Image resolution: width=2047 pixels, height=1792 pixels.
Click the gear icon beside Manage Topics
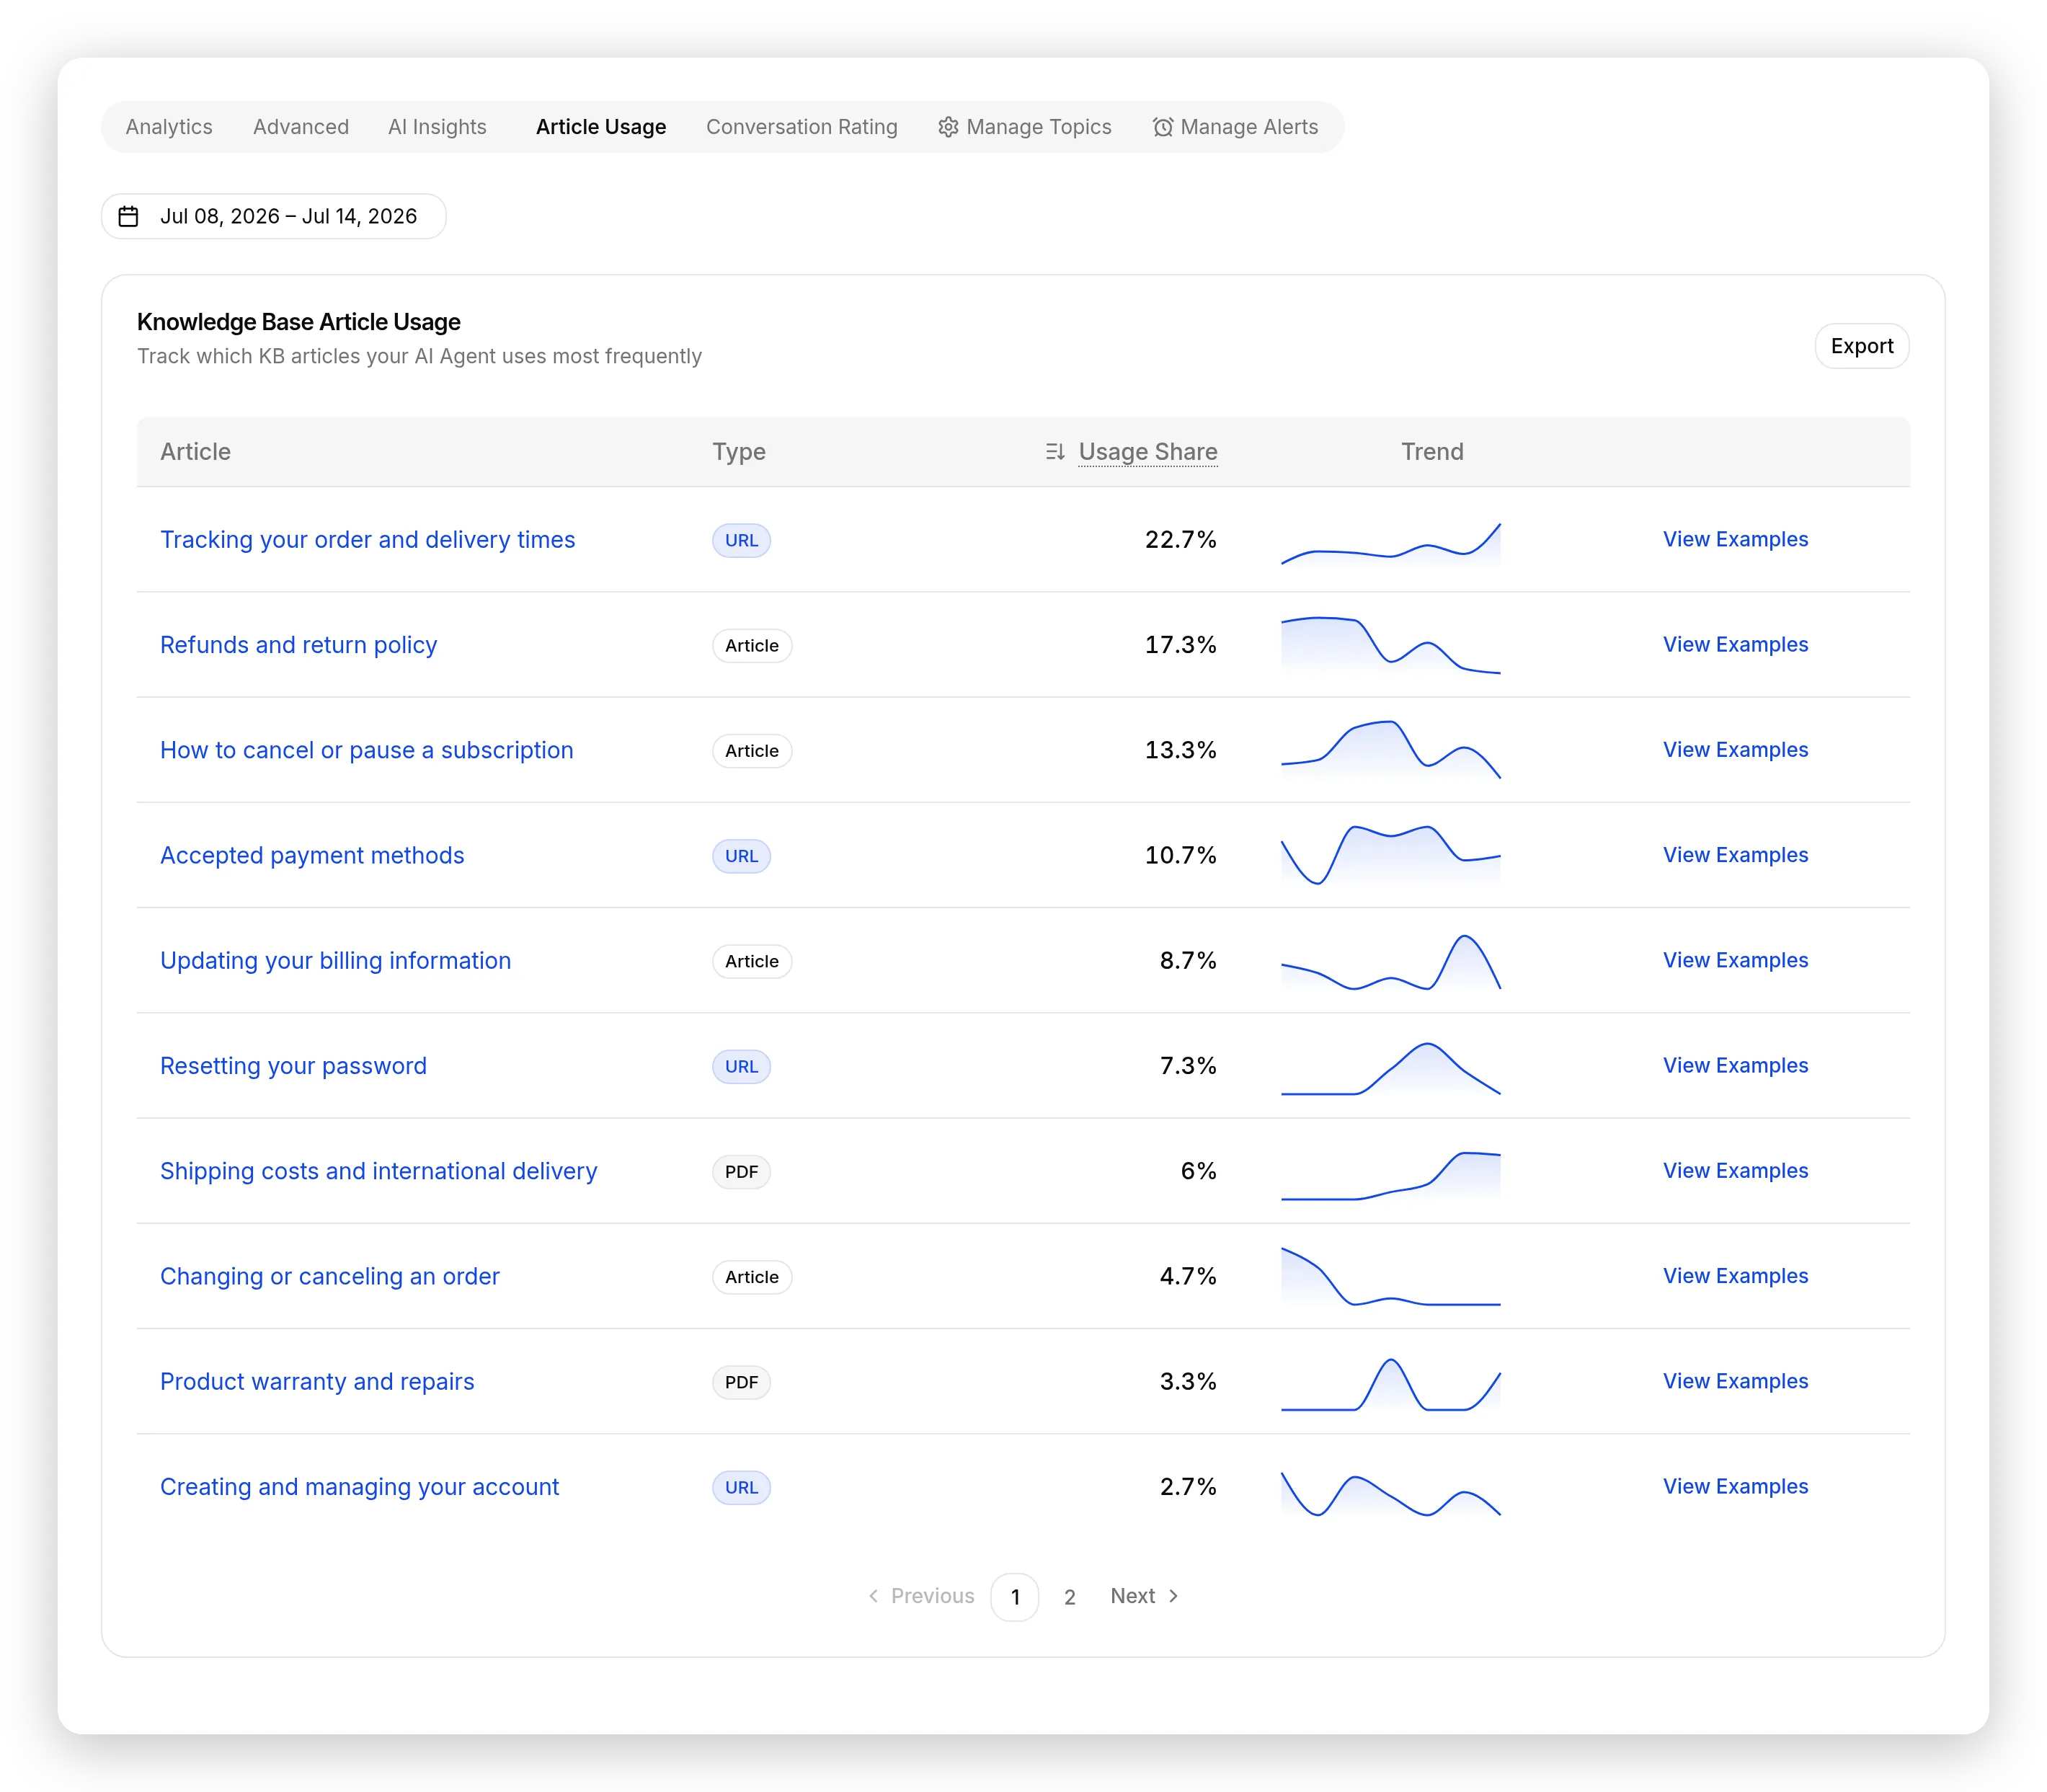(x=948, y=127)
